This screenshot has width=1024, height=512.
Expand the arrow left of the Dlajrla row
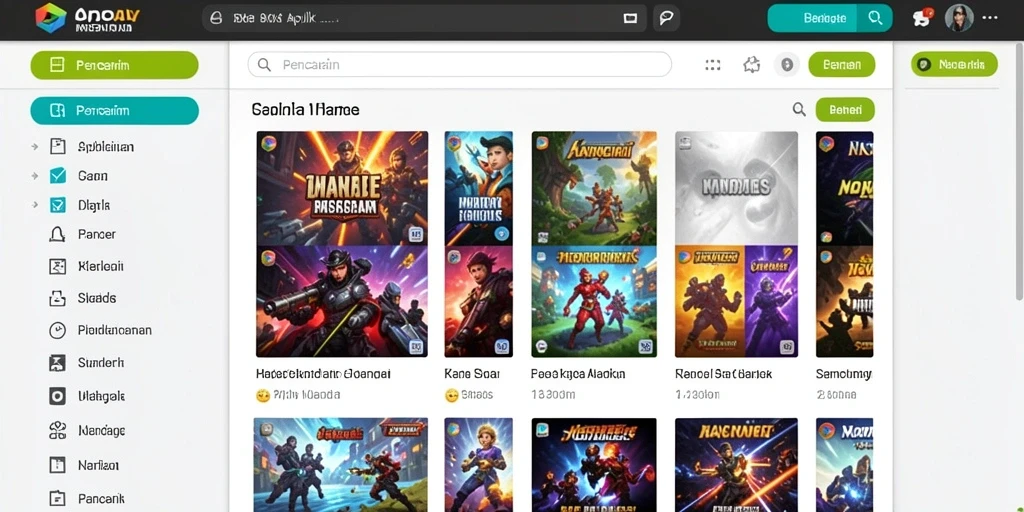(x=35, y=205)
